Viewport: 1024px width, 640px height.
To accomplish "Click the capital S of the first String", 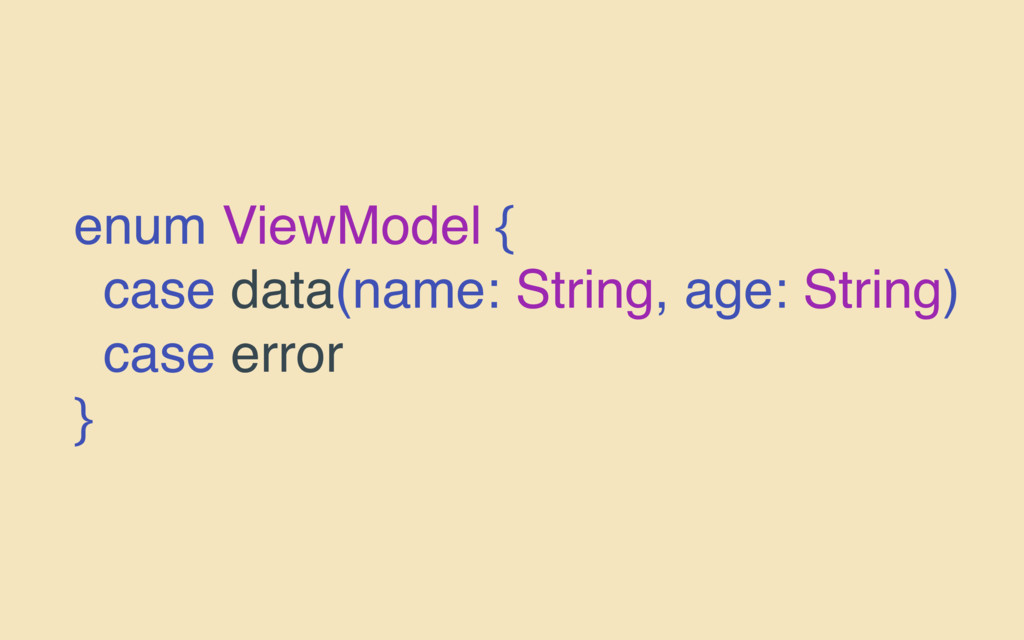I will tap(532, 289).
